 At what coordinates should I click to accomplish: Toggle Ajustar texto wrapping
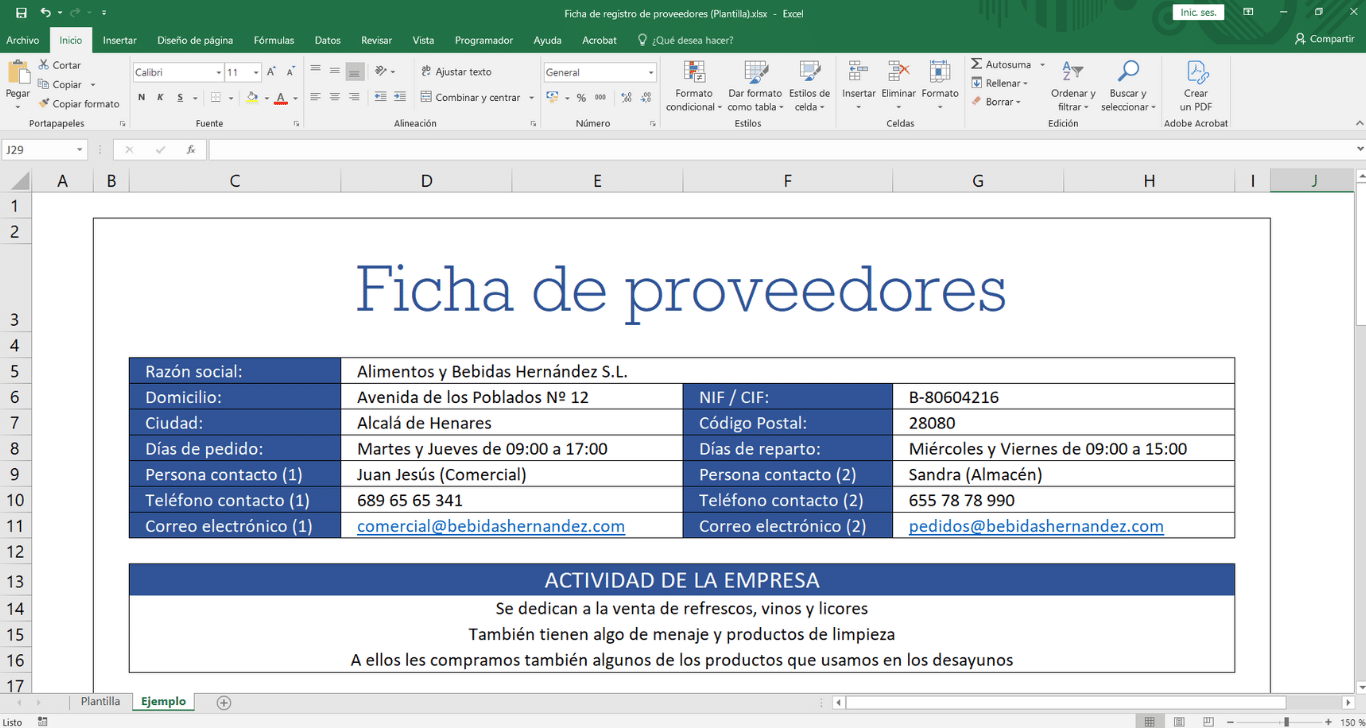tap(456, 72)
